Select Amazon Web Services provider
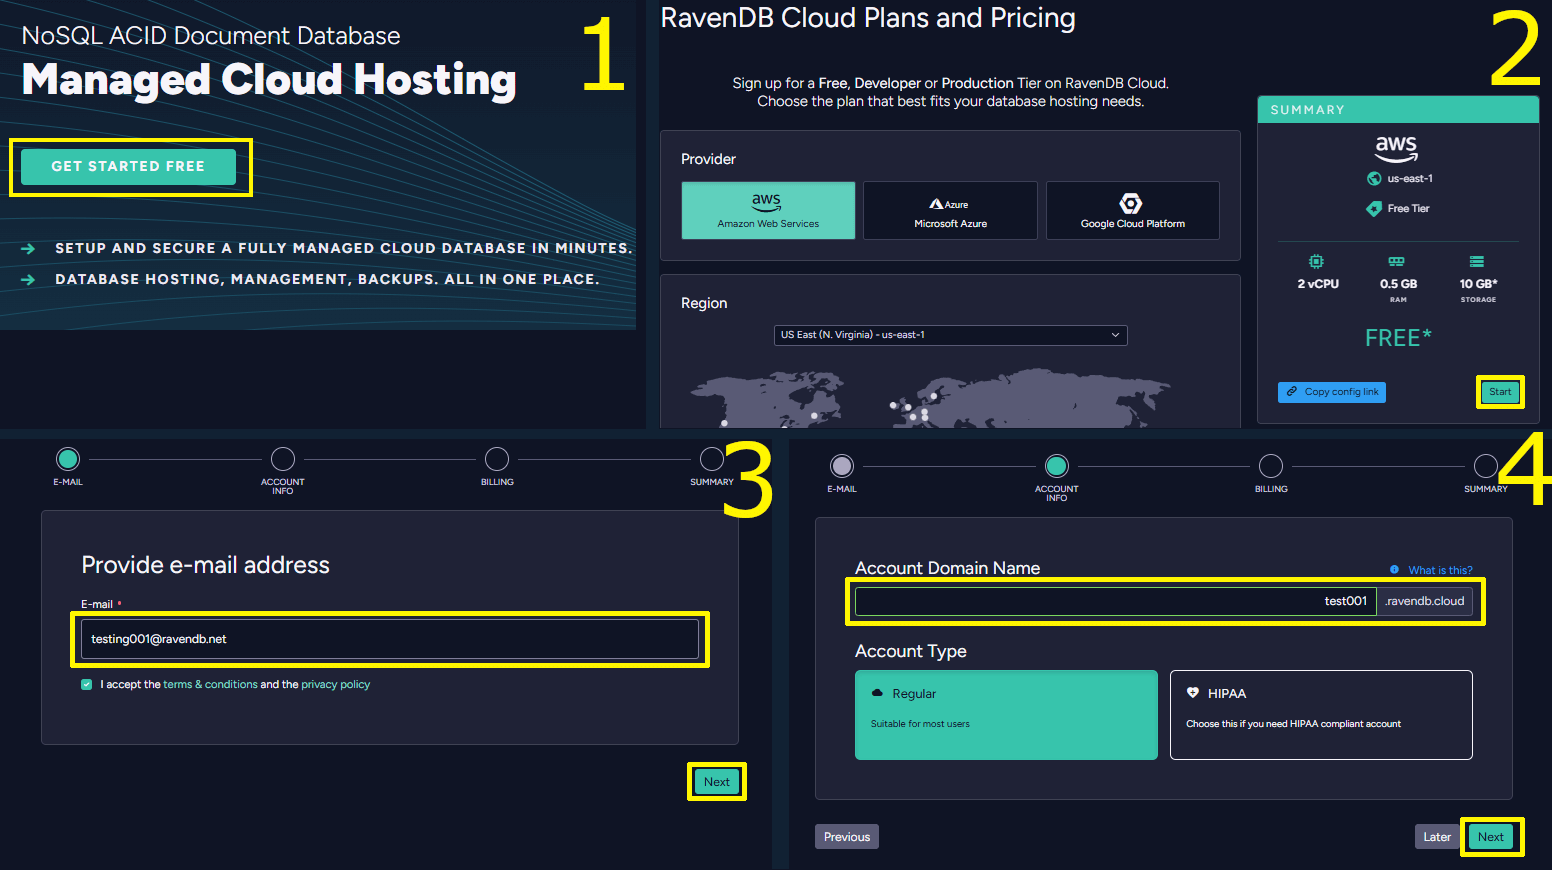The image size is (1552, 870). click(x=768, y=210)
